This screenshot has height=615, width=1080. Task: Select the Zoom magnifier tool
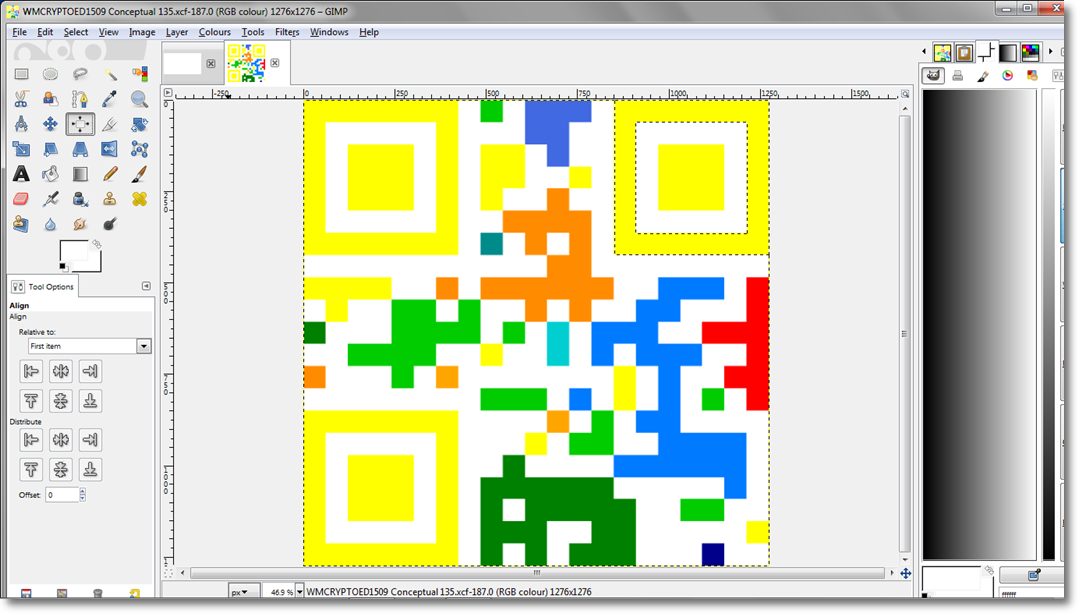[x=140, y=99]
